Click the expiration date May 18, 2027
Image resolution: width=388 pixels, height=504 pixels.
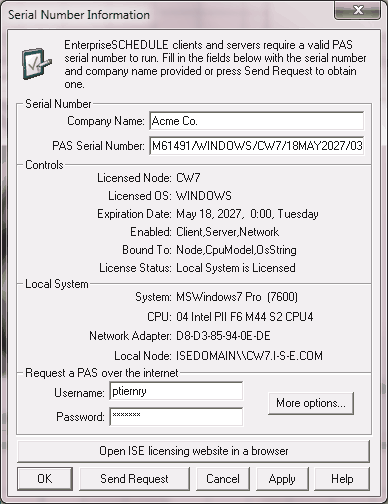point(247,214)
